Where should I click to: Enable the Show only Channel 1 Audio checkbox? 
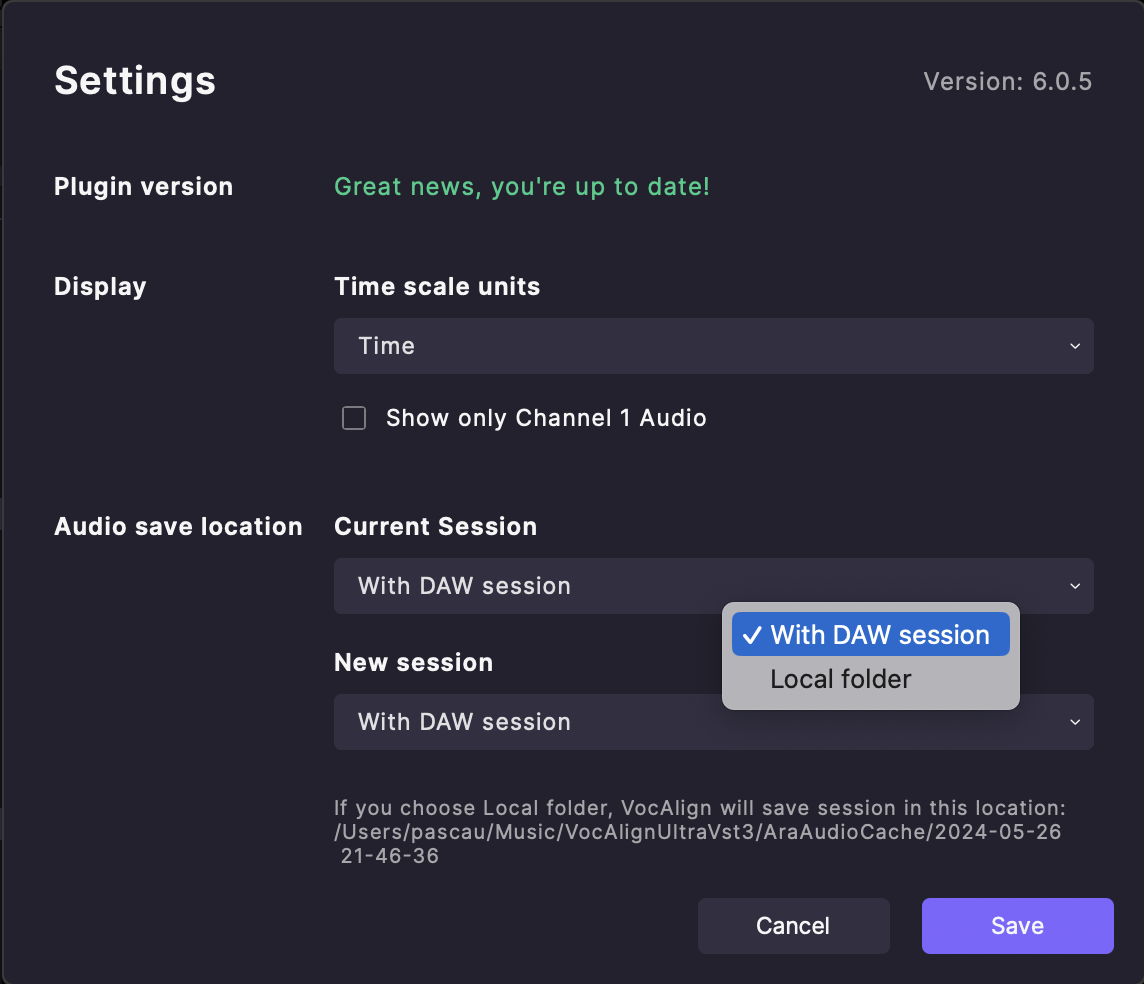(354, 418)
